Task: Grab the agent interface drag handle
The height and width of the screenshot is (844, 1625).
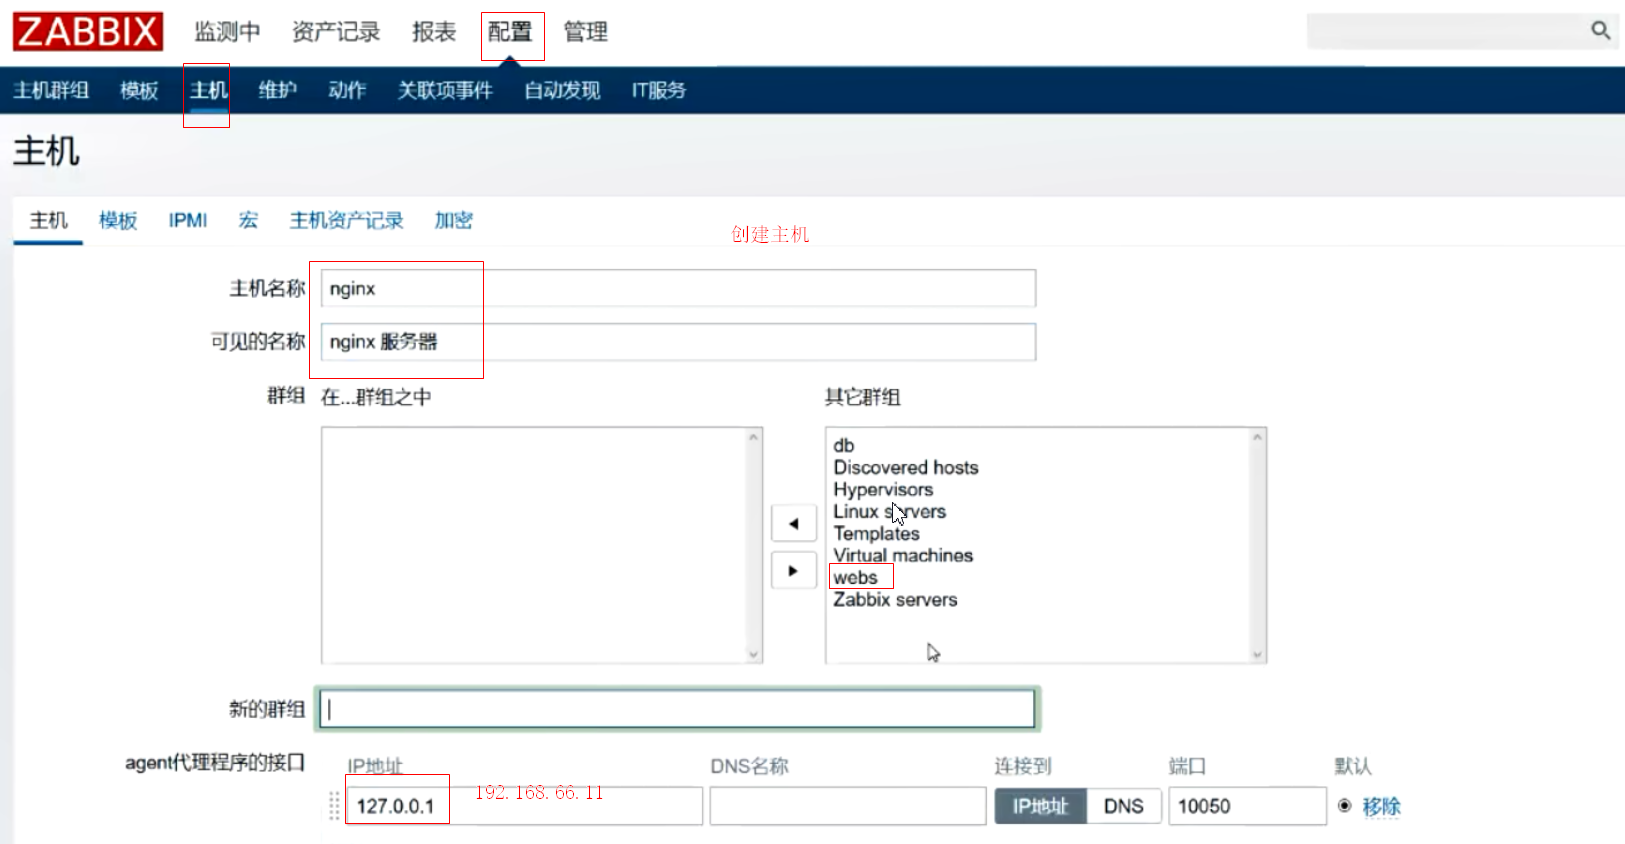Action: (x=334, y=805)
